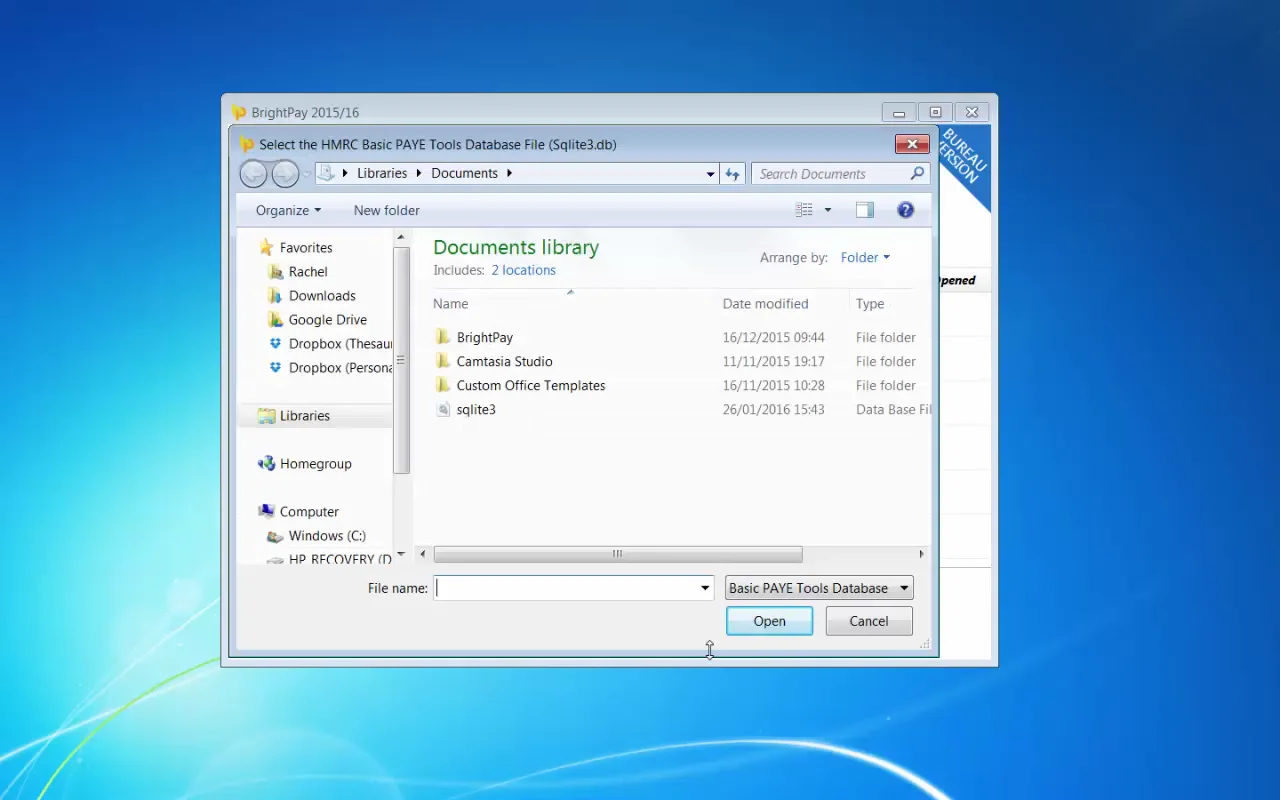Click the Back navigation arrow
The height and width of the screenshot is (800, 1280).
click(x=253, y=174)
